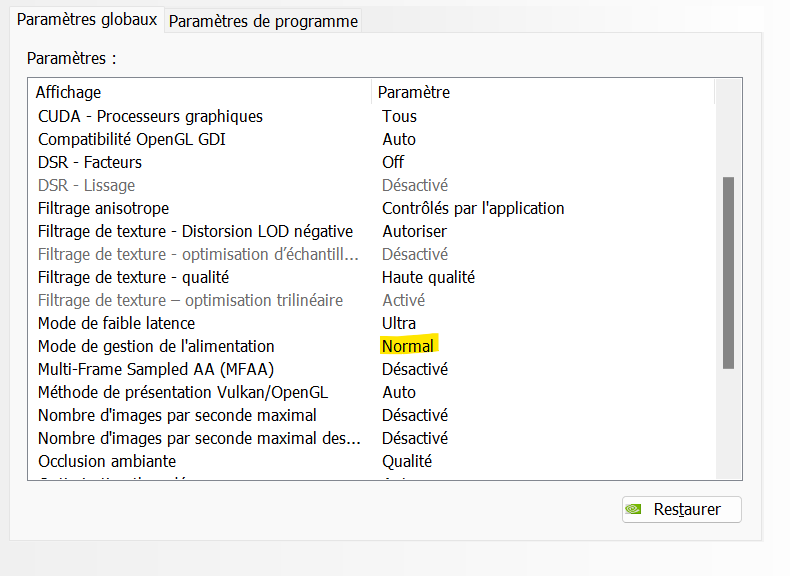Open the Haute qualité texture filtering value
790x576 pixels.
(428, 277)
